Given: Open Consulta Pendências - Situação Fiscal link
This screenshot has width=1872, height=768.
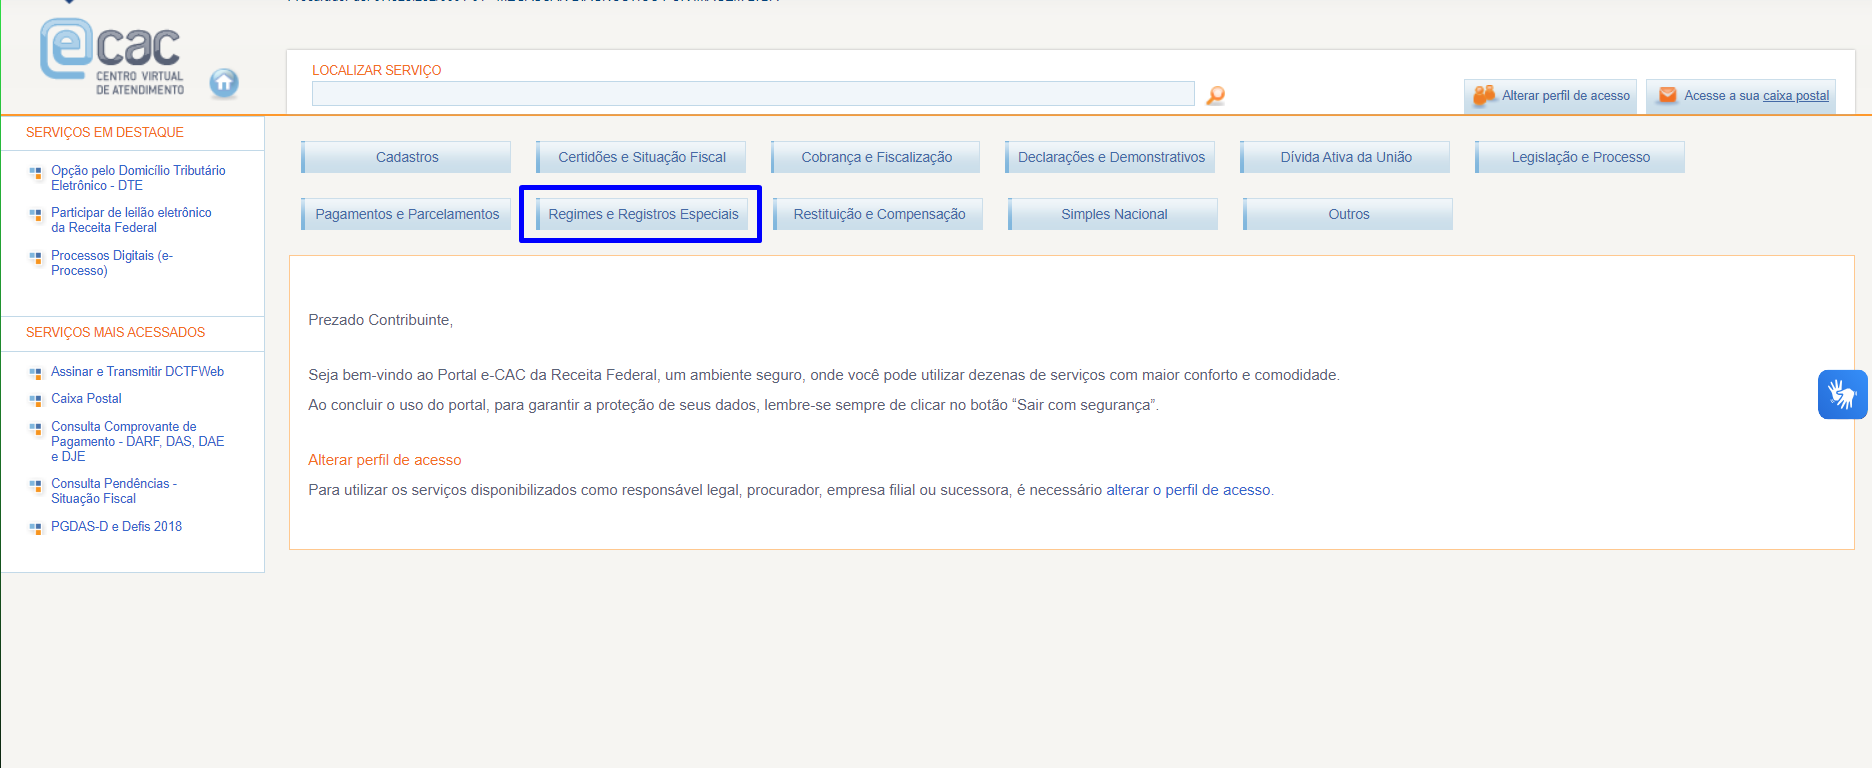Looking at the screenshot, I should click(114, 491).
